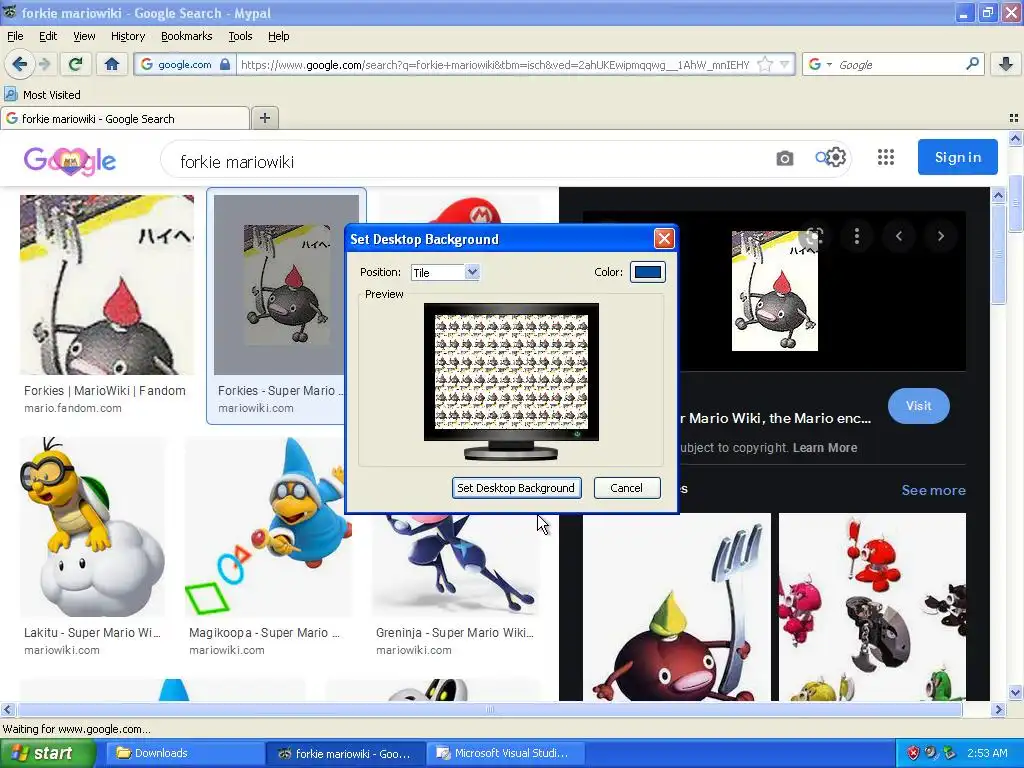Click the Learn More link
This screenshot has width=1024, height=768.
[825, 447]
